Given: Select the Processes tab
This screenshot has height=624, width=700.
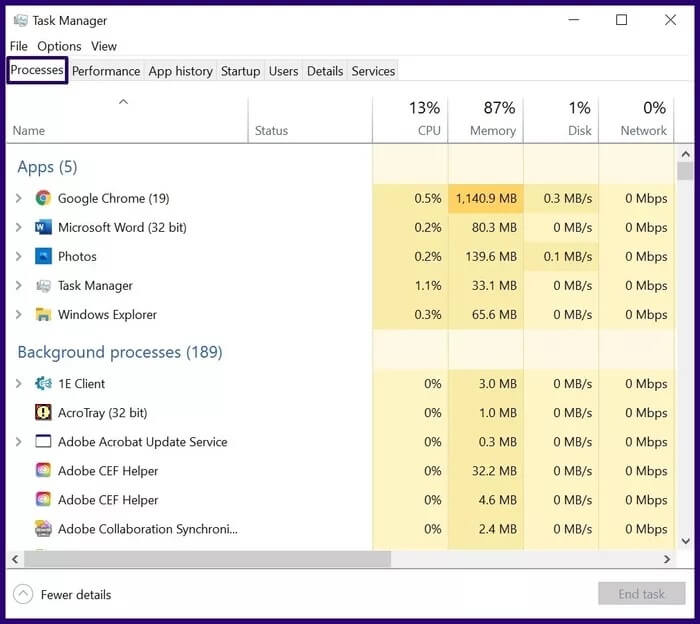Looking at the screenshot, I should [x=37, y=70].
